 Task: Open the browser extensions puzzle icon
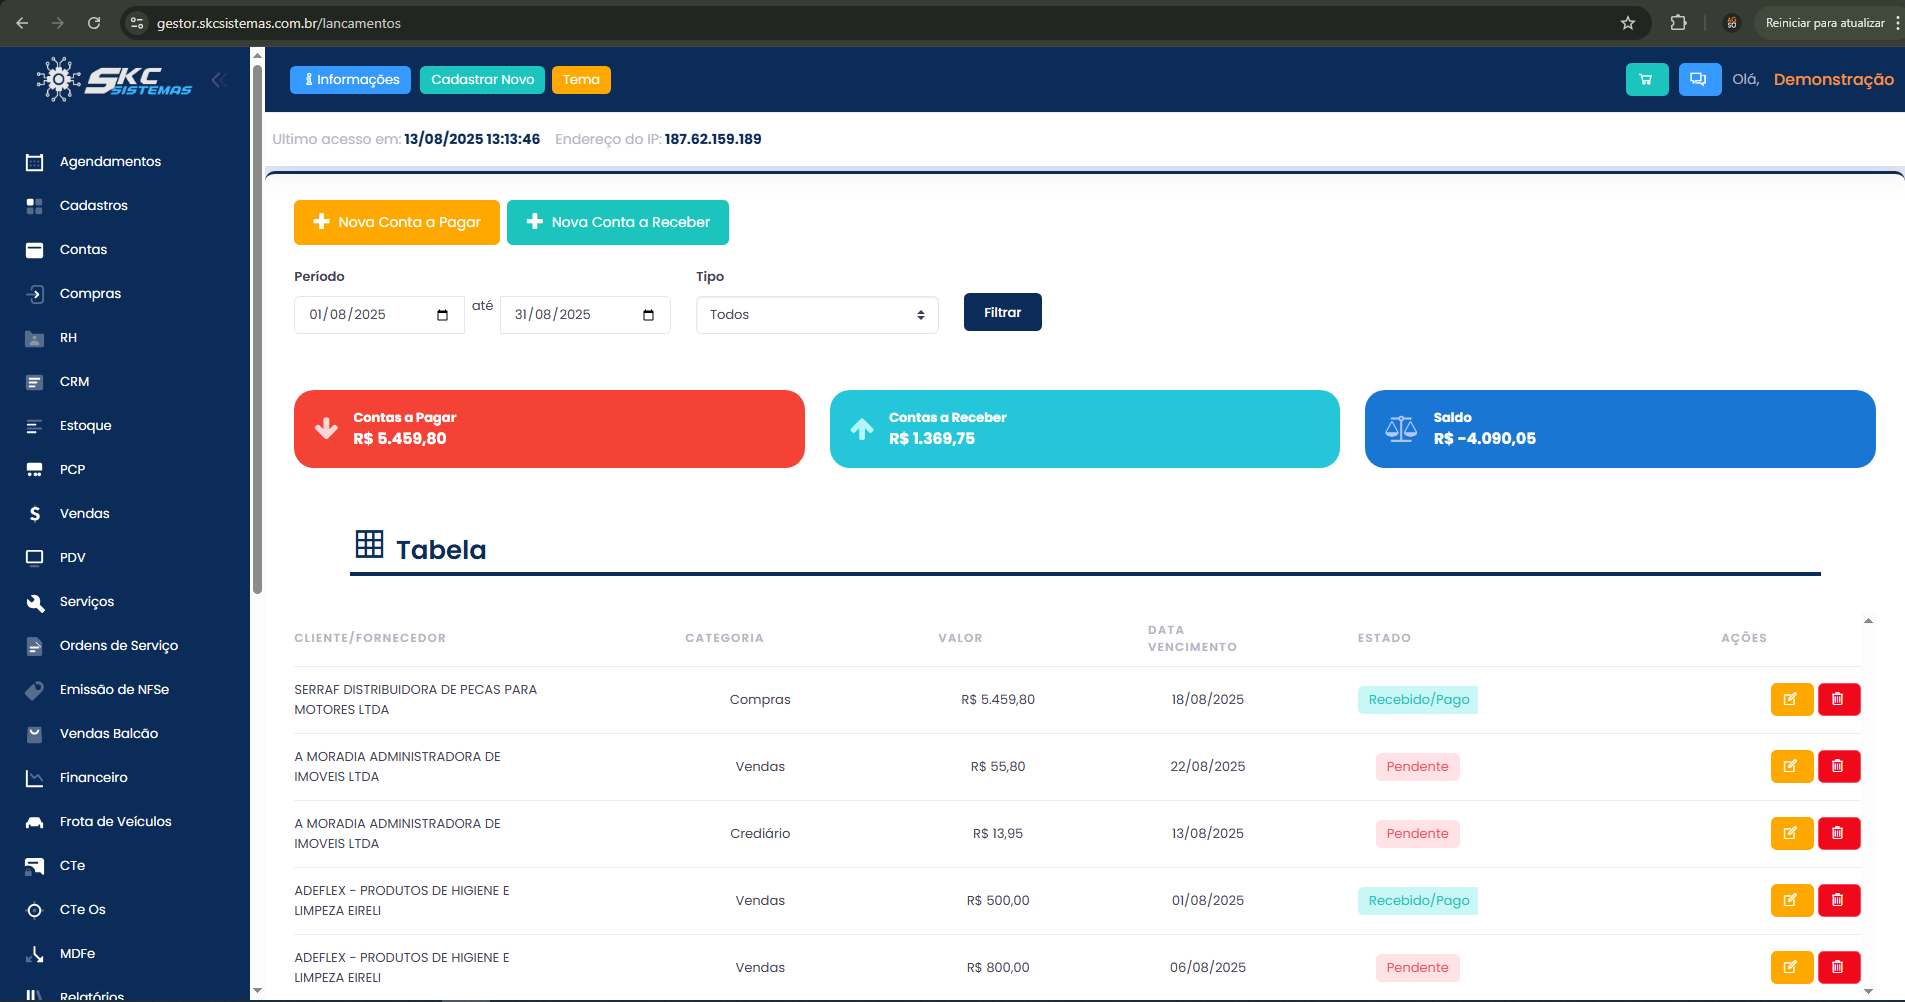(x=1678, y=23)
